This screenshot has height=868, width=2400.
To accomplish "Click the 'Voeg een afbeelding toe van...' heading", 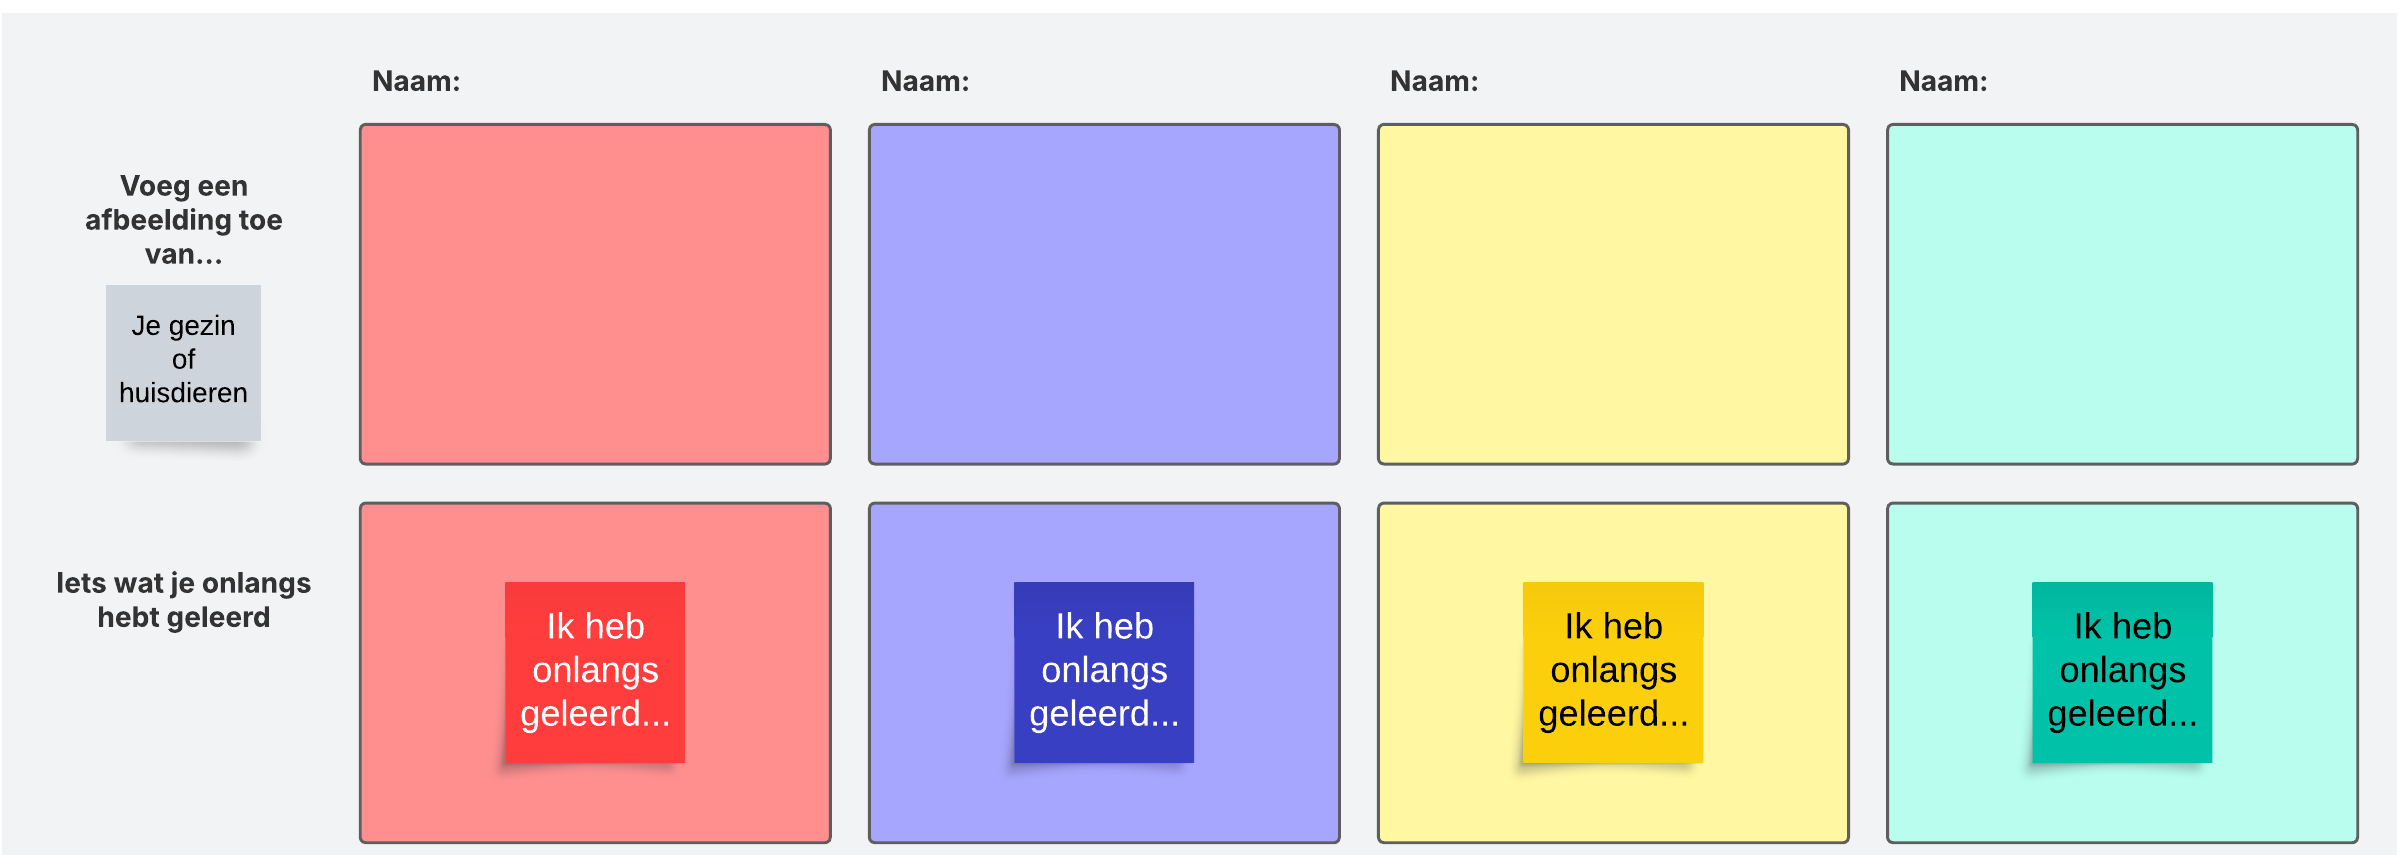I will pos(184,220).
